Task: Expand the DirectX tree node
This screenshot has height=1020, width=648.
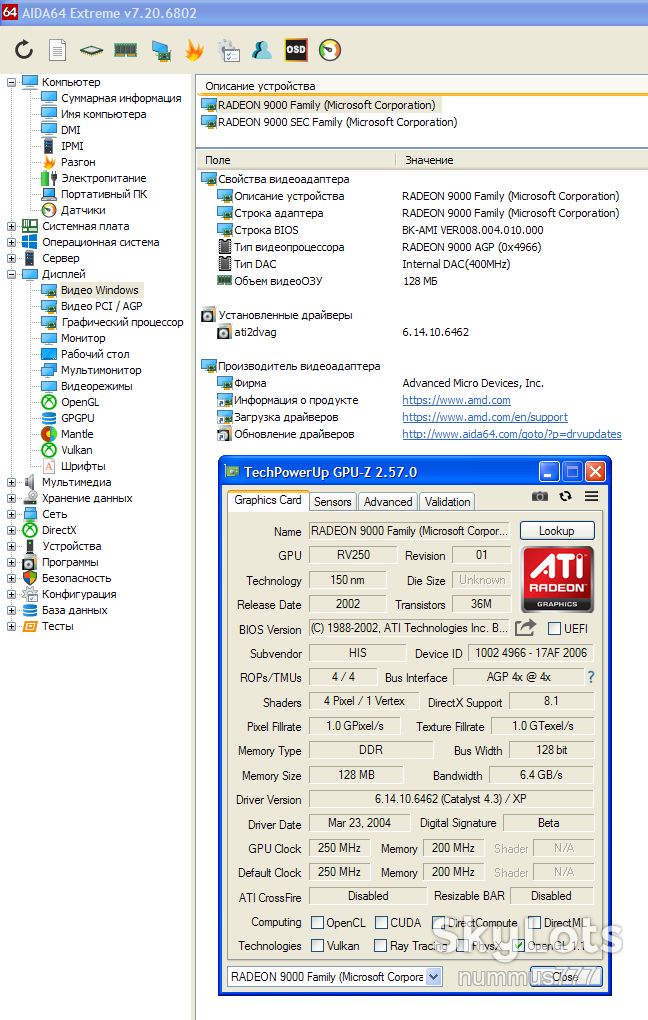Action: point(12,530)
